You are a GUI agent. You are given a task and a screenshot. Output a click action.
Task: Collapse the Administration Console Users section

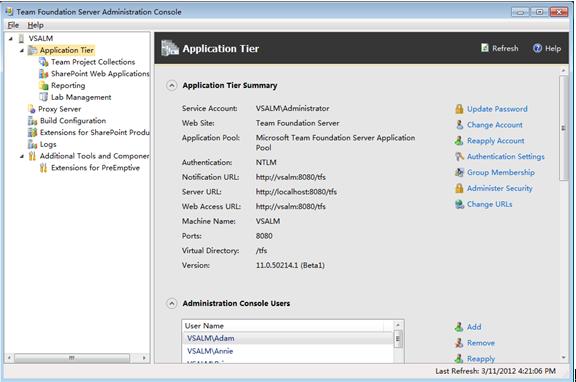pos(172,303)
